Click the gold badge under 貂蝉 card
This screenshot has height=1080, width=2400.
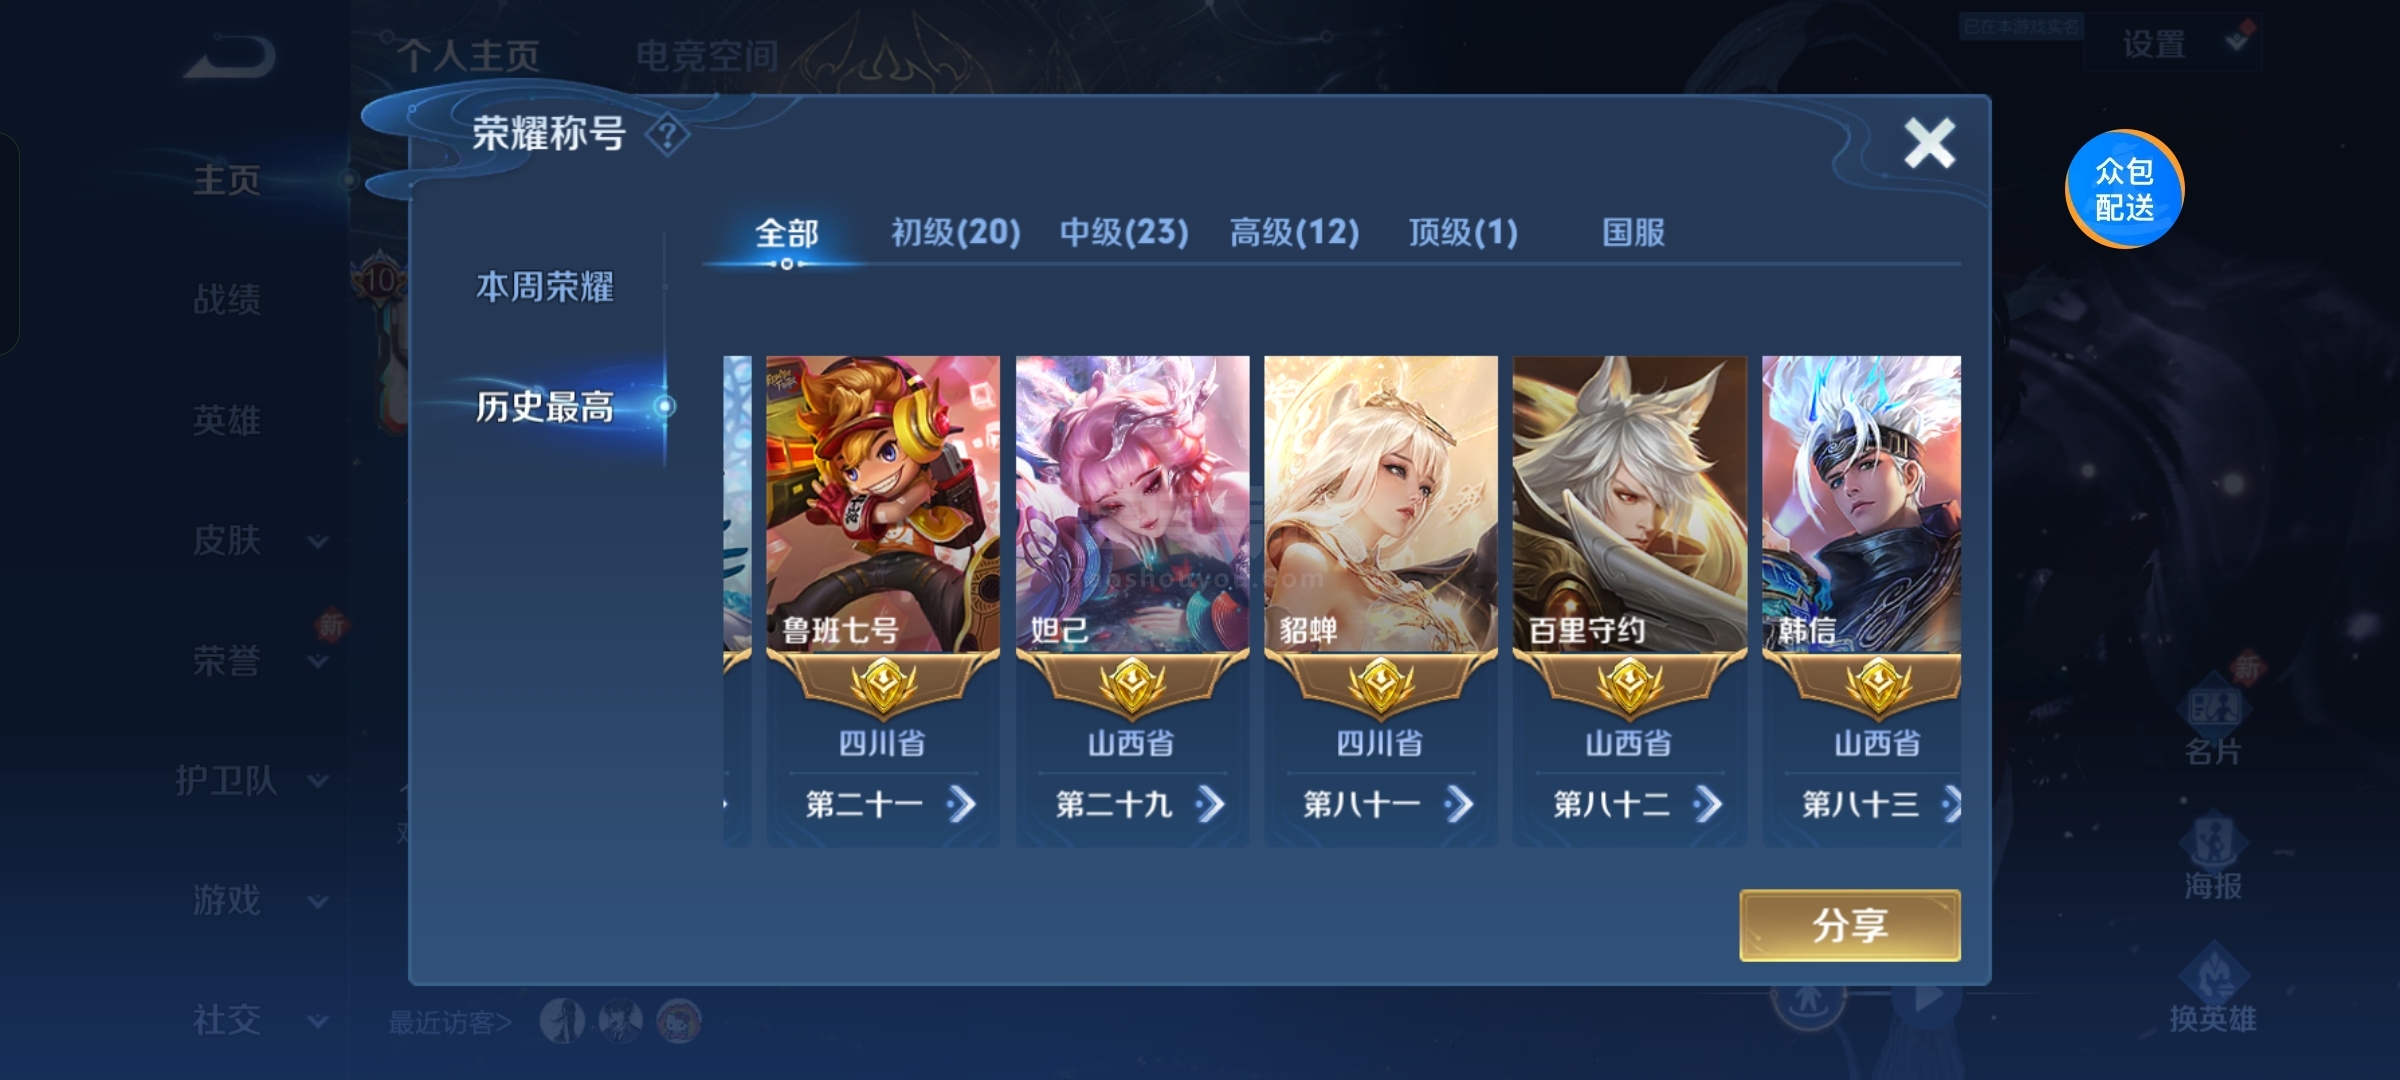1381,688
